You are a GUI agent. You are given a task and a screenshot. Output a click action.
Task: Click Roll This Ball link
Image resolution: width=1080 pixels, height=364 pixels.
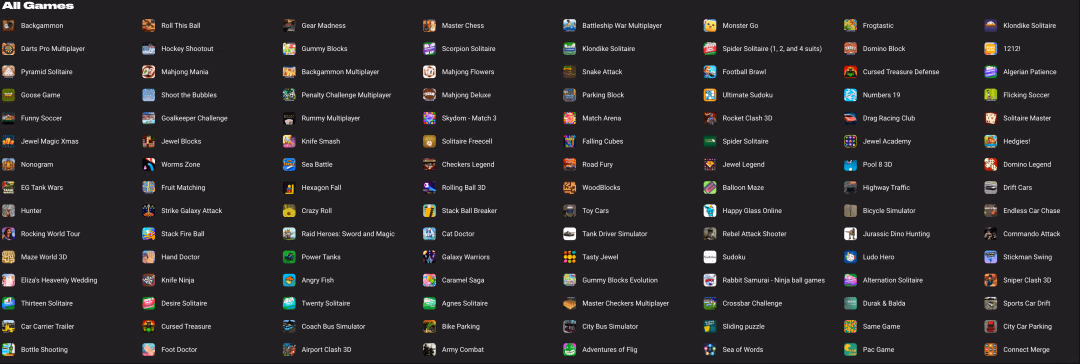181,26
